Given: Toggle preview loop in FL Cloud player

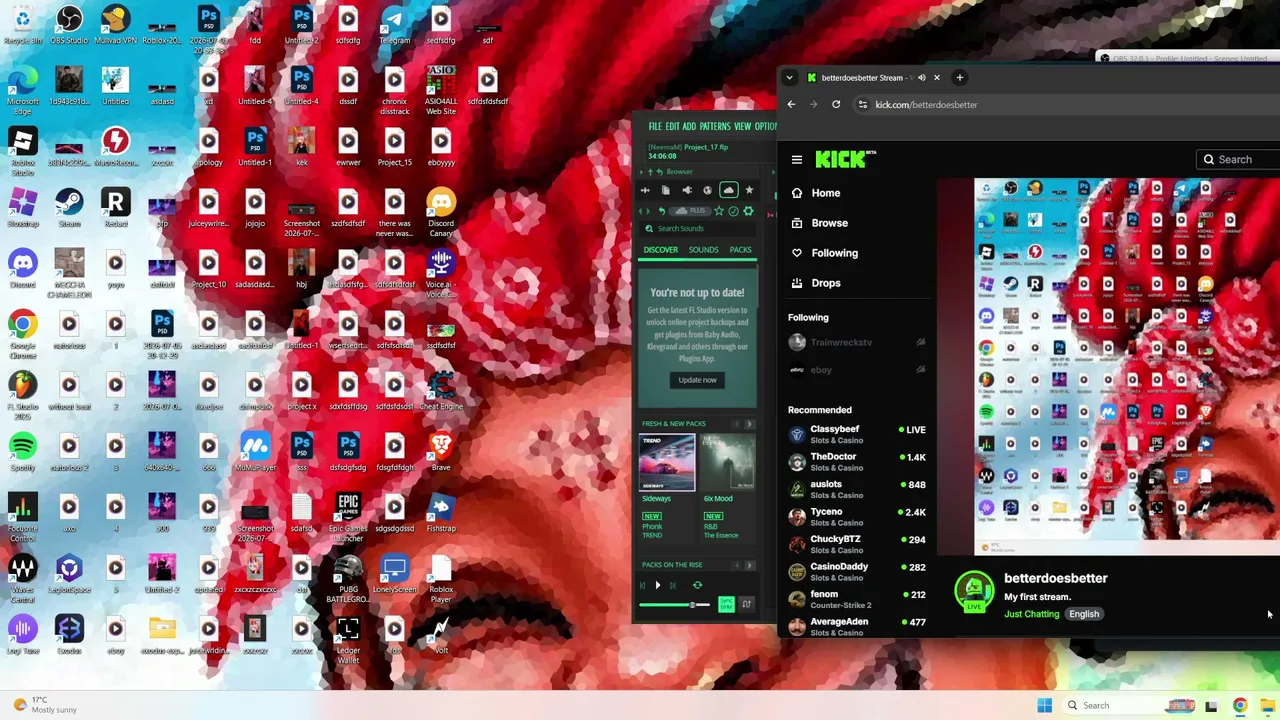Looking at the screenshot, I should pos(697,585).
